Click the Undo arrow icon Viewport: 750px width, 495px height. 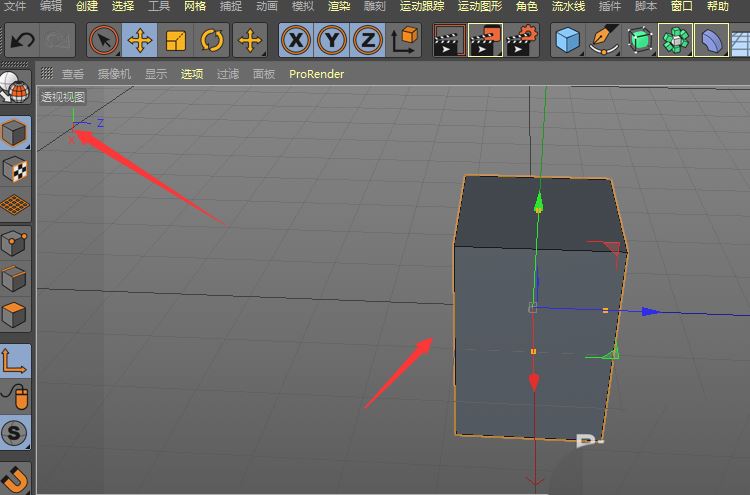click(x=22, y=41)
